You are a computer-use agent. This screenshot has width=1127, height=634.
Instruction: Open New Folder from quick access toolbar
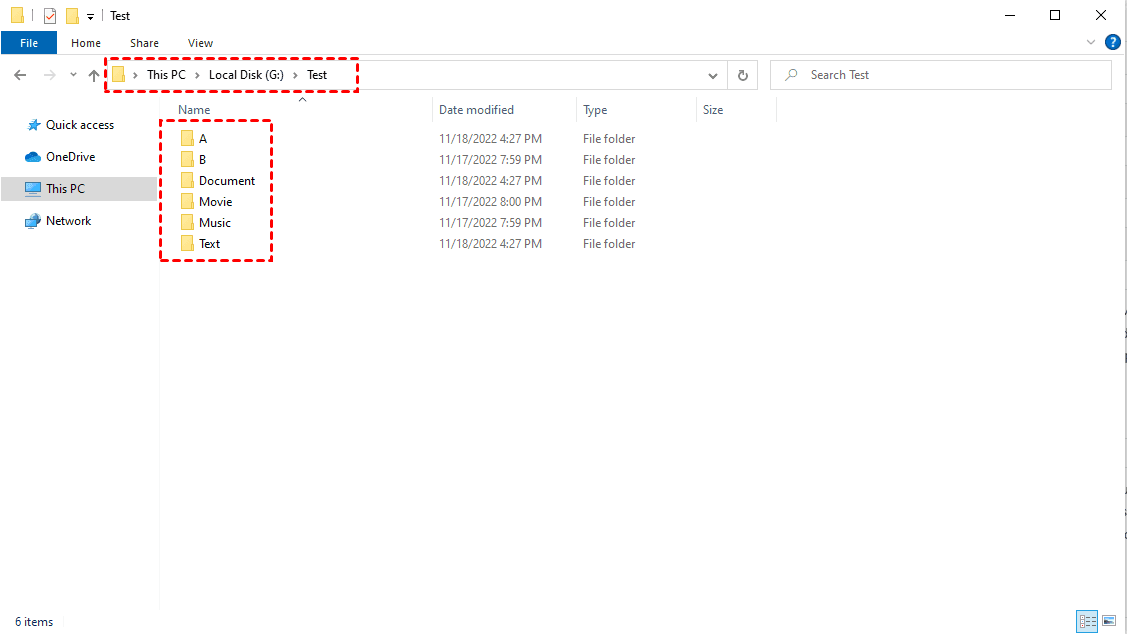click(x=72, y=15)
